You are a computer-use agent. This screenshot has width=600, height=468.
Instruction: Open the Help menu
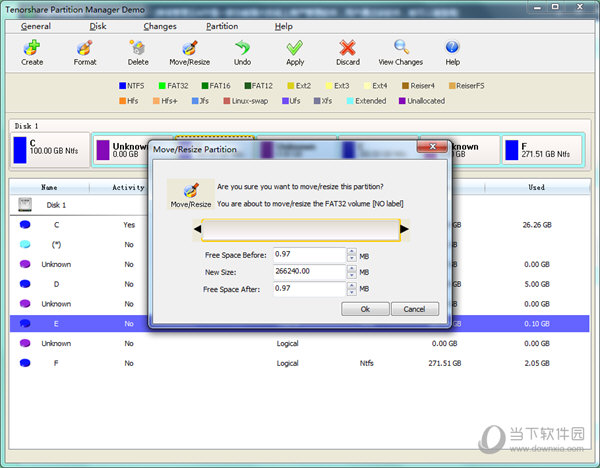(x=284, y=26)
